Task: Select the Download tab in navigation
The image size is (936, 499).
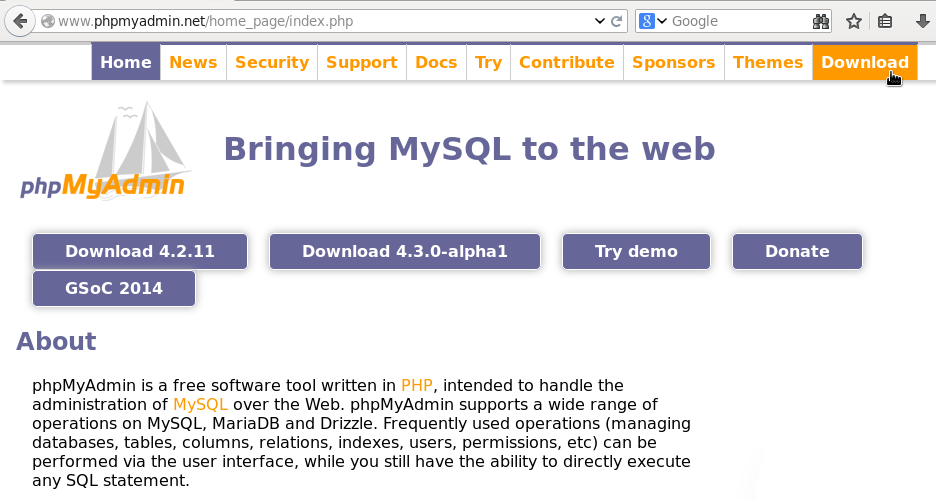Action: 864,62
